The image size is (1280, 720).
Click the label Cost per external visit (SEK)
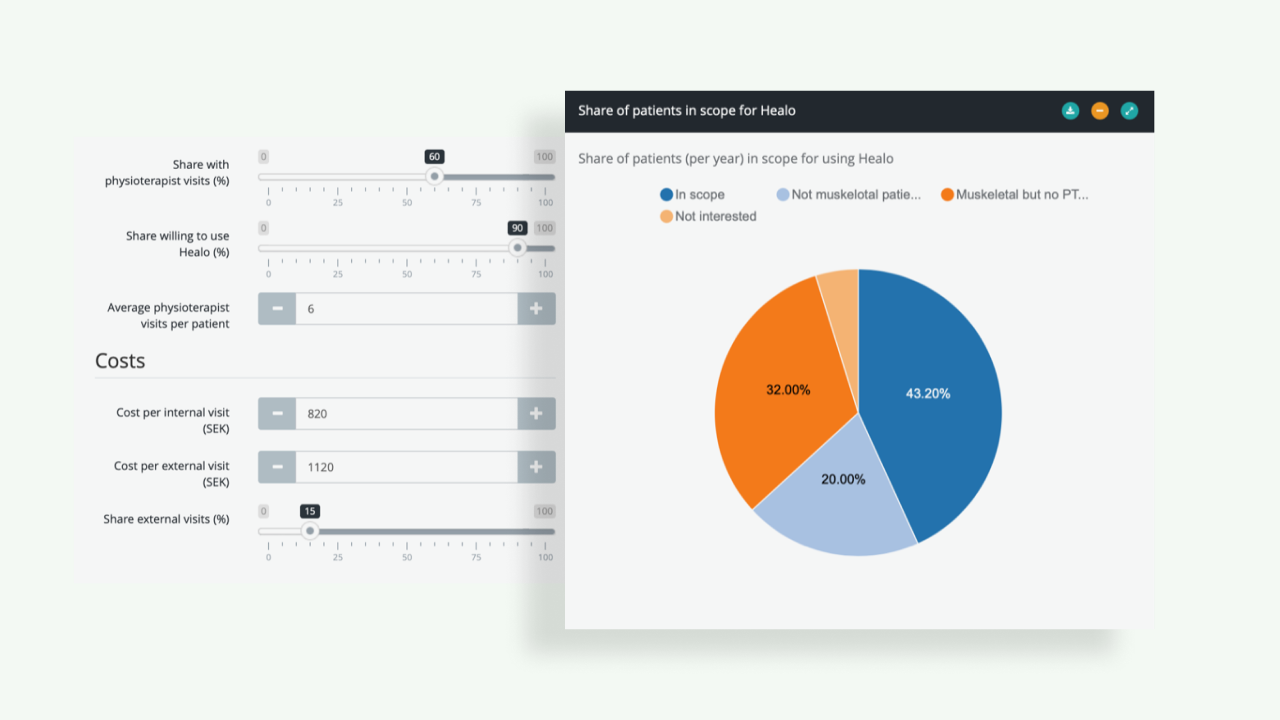tap(172, 474)
